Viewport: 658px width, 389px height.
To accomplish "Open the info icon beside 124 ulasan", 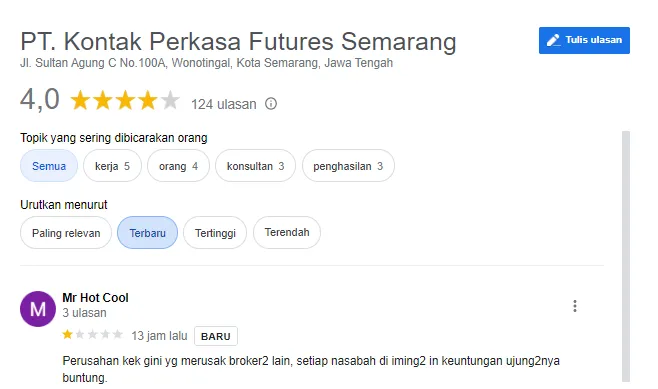I will tap(271, 104).
